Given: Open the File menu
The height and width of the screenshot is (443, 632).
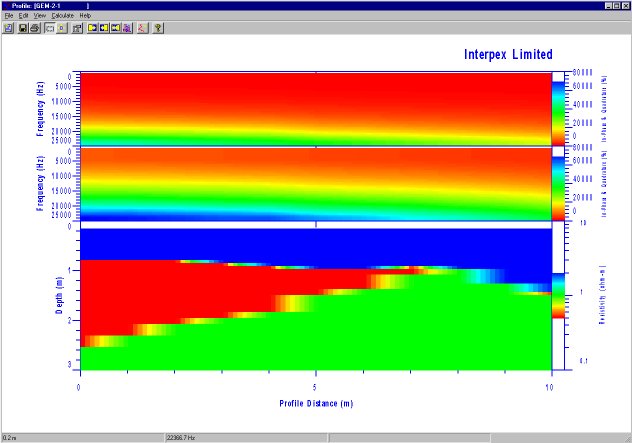Looking at the screenshot, I should pos(9,17).
